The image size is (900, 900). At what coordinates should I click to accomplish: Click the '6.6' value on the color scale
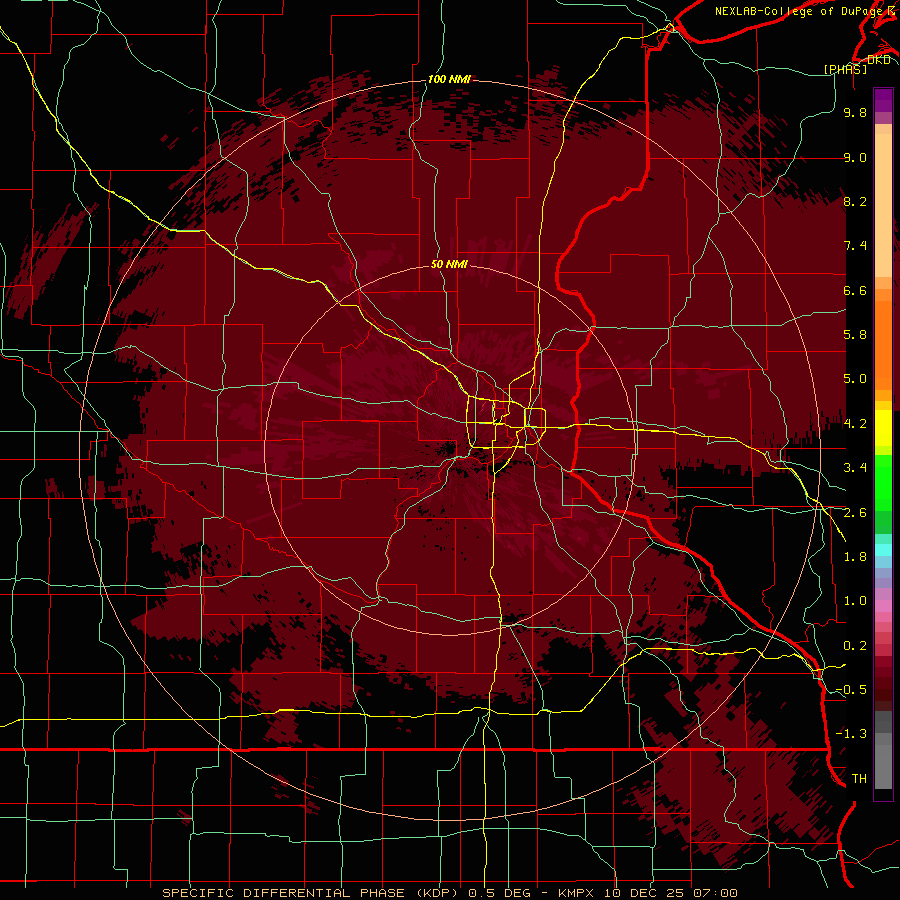(x=855, y=290)
